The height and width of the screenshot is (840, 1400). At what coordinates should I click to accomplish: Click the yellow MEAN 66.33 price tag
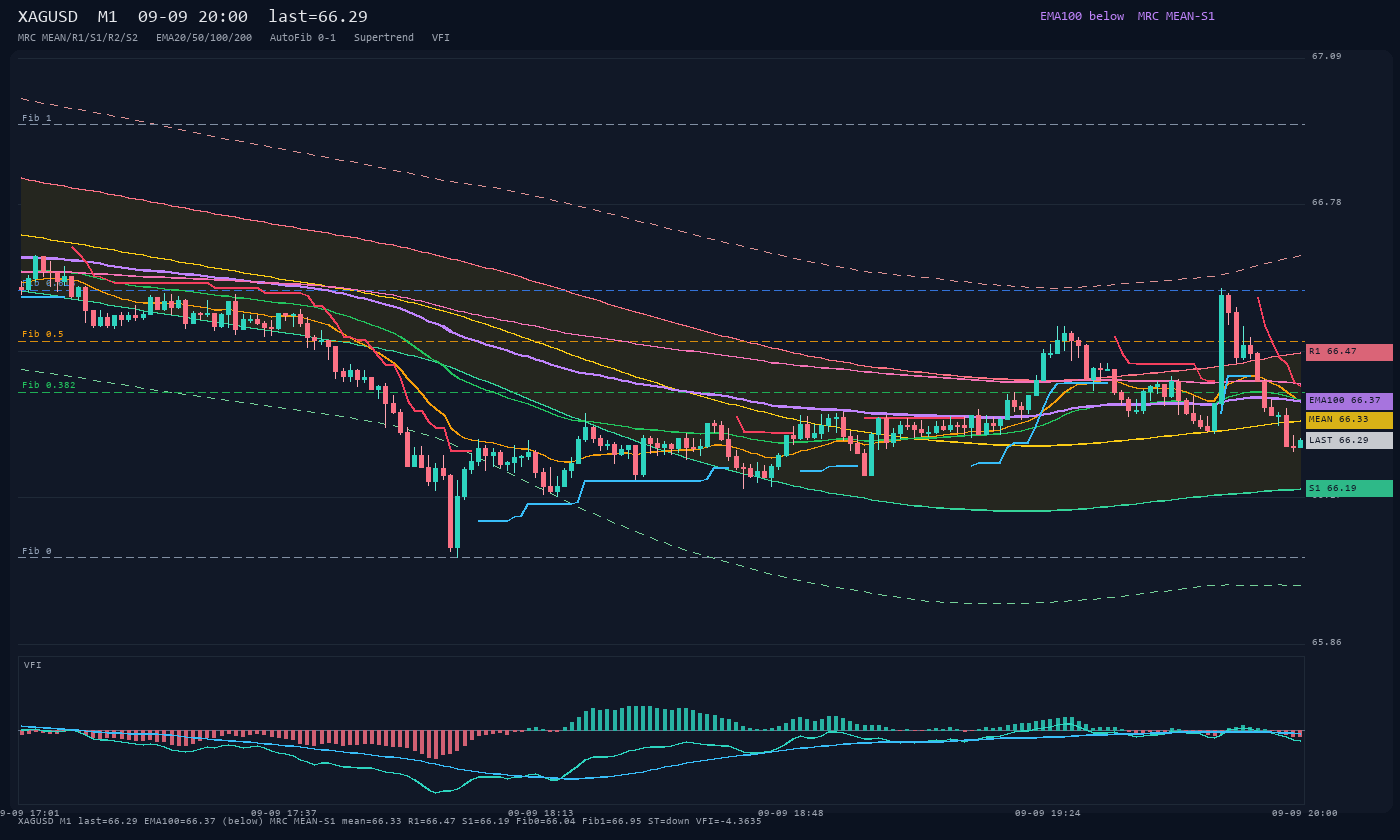click(1349, 420)
